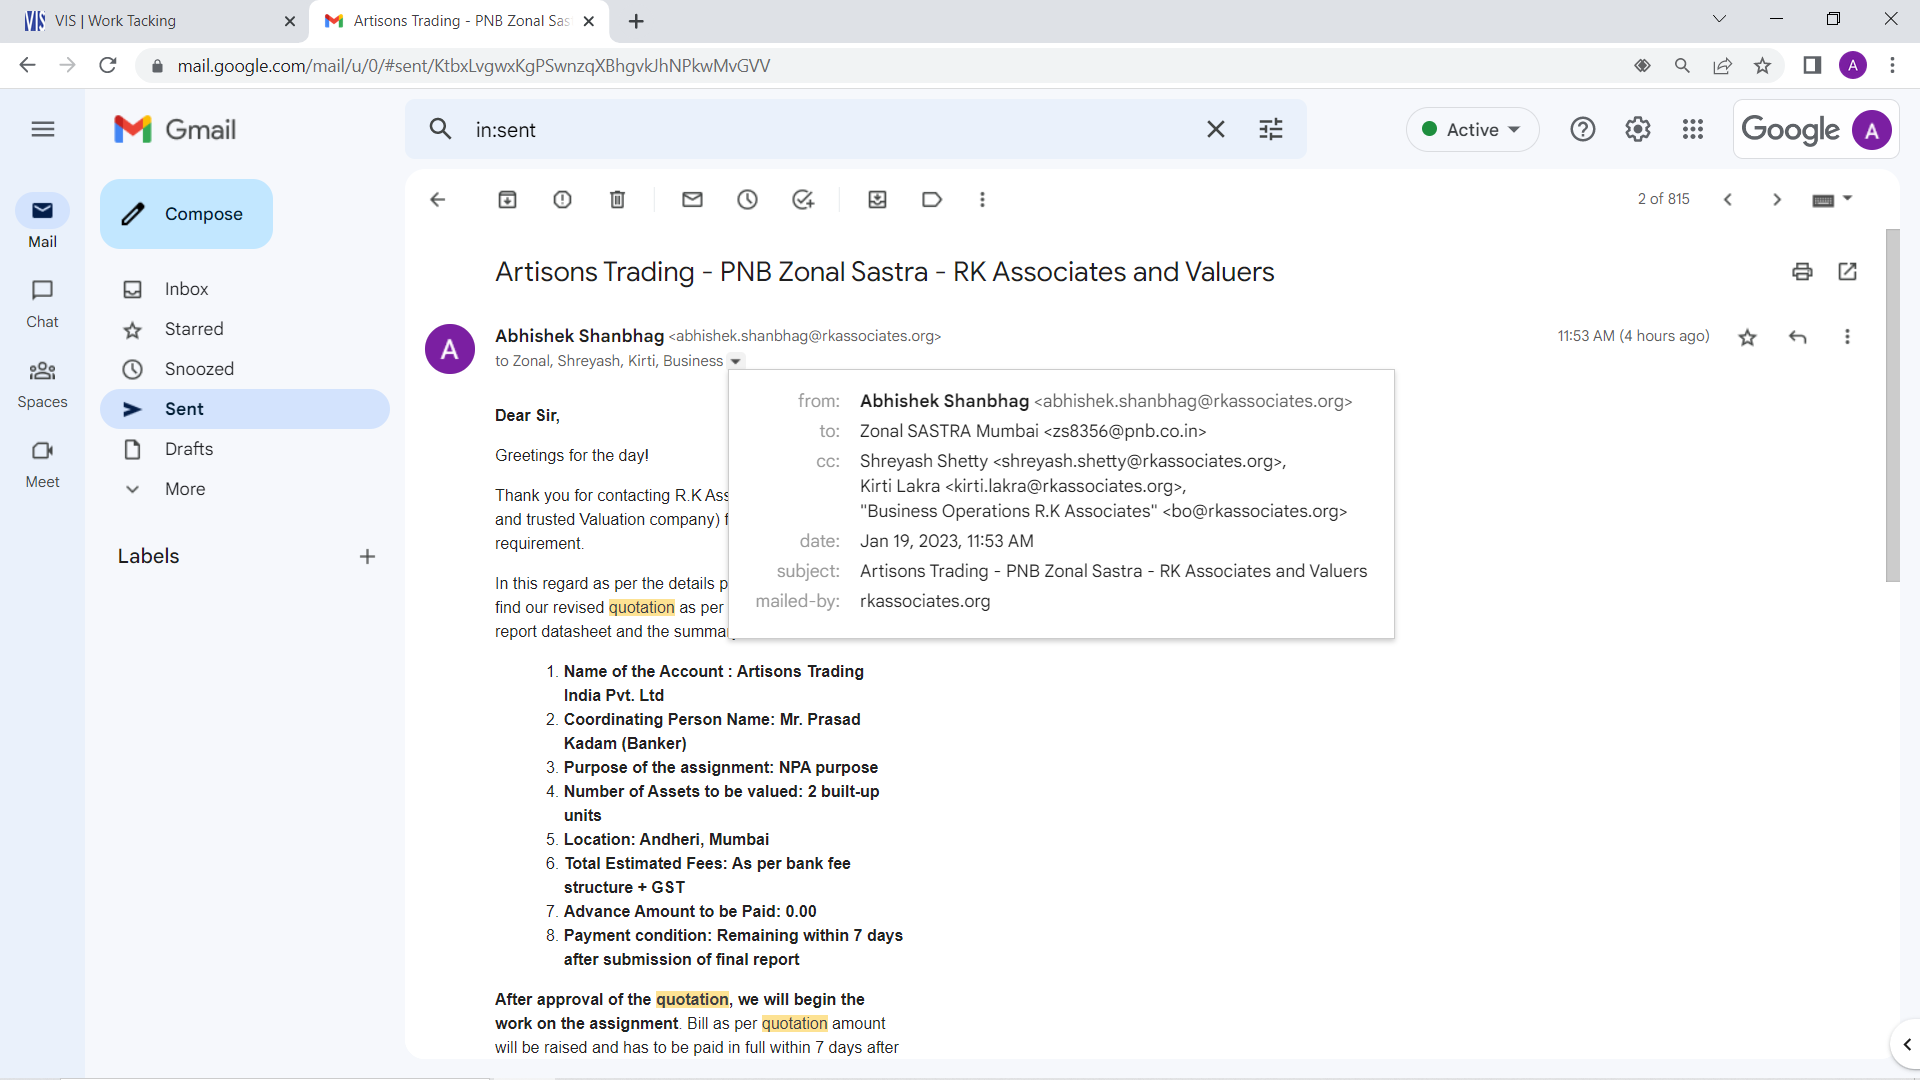Image resolution: width=1920 pixels, height=1080 pixels.
Task: Click the Compose button
Action: pos(186,214)
